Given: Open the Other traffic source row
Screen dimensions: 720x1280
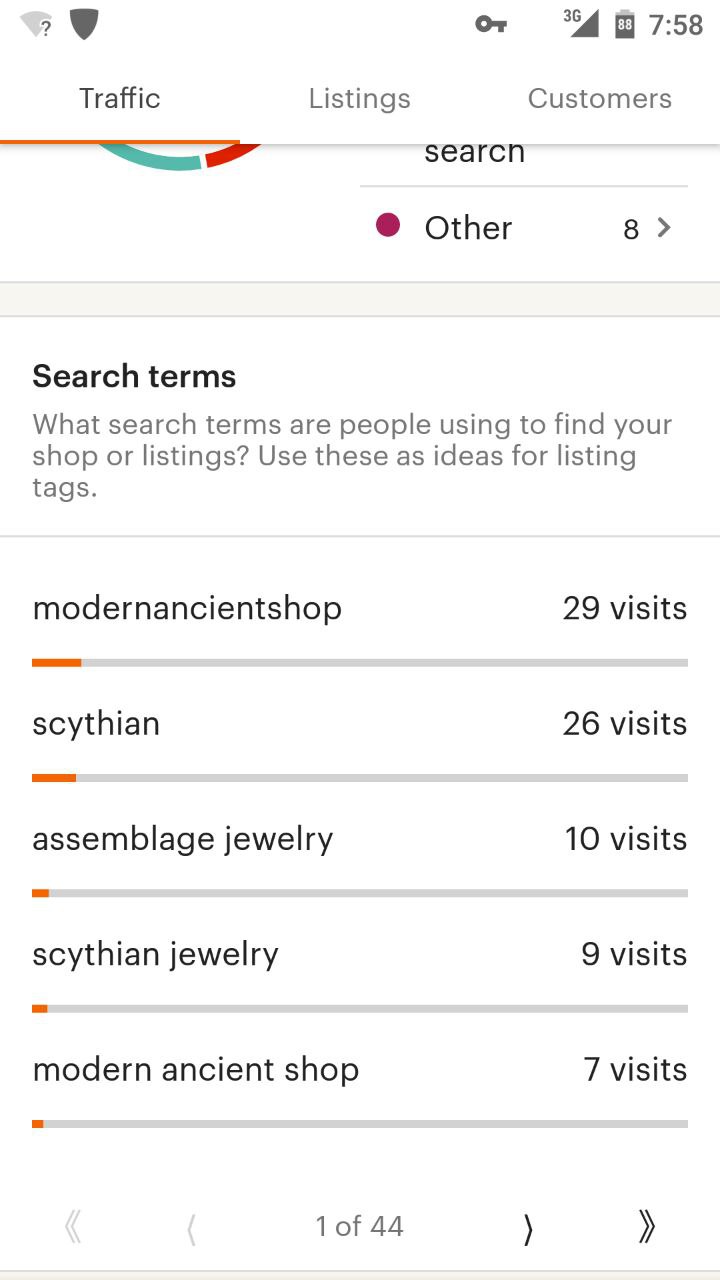Looking at the screenshot, I should [524, 228].
